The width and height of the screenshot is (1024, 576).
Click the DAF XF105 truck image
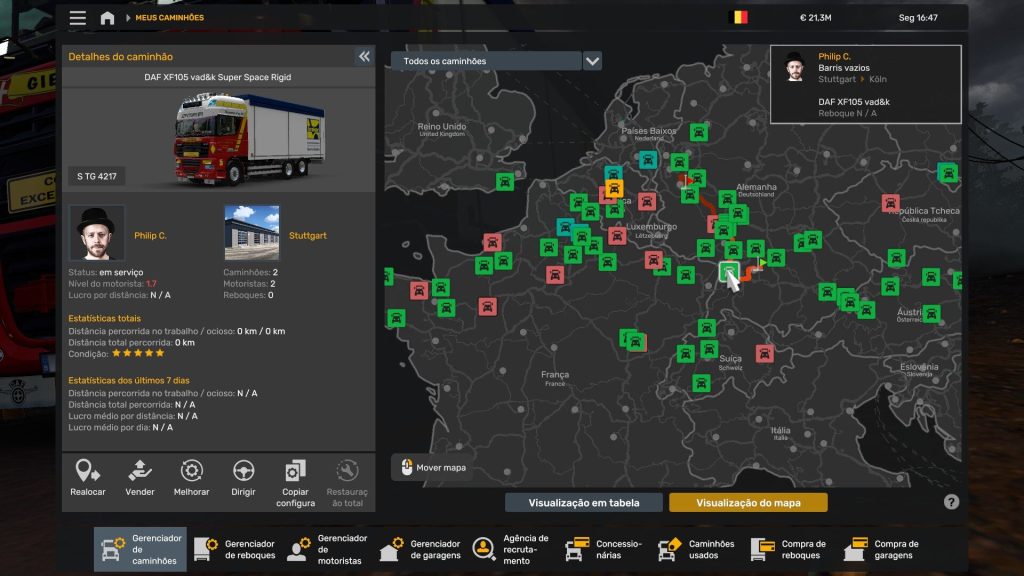249,138
